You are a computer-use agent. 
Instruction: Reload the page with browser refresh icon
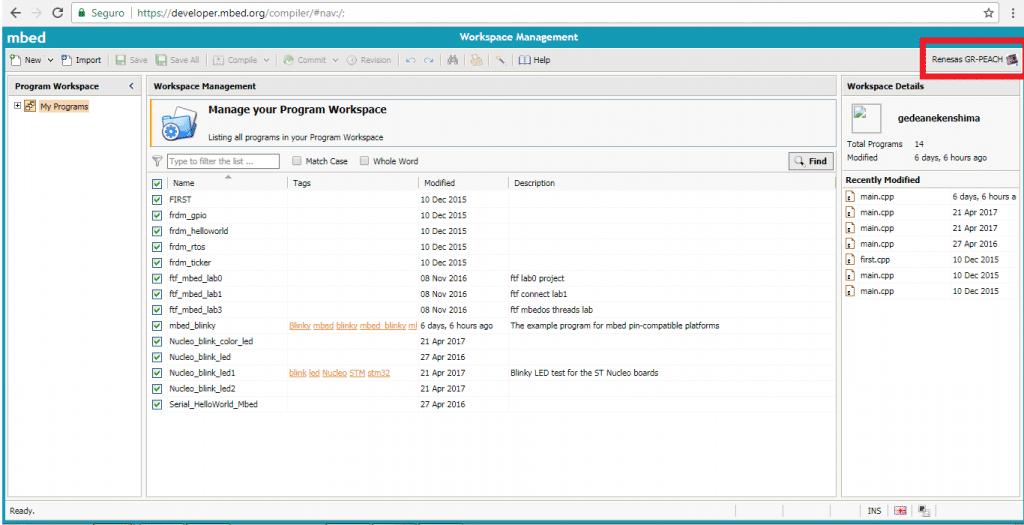57,13
